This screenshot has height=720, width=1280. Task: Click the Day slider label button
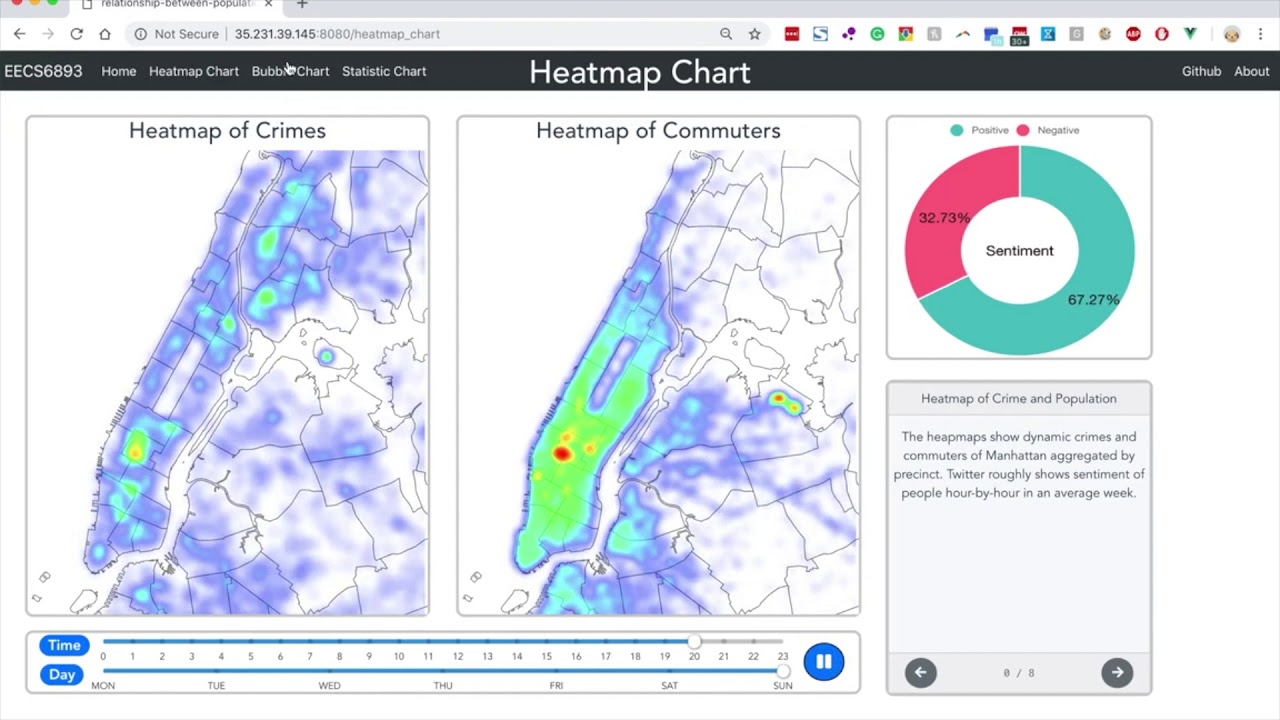(x=62, y=674)
